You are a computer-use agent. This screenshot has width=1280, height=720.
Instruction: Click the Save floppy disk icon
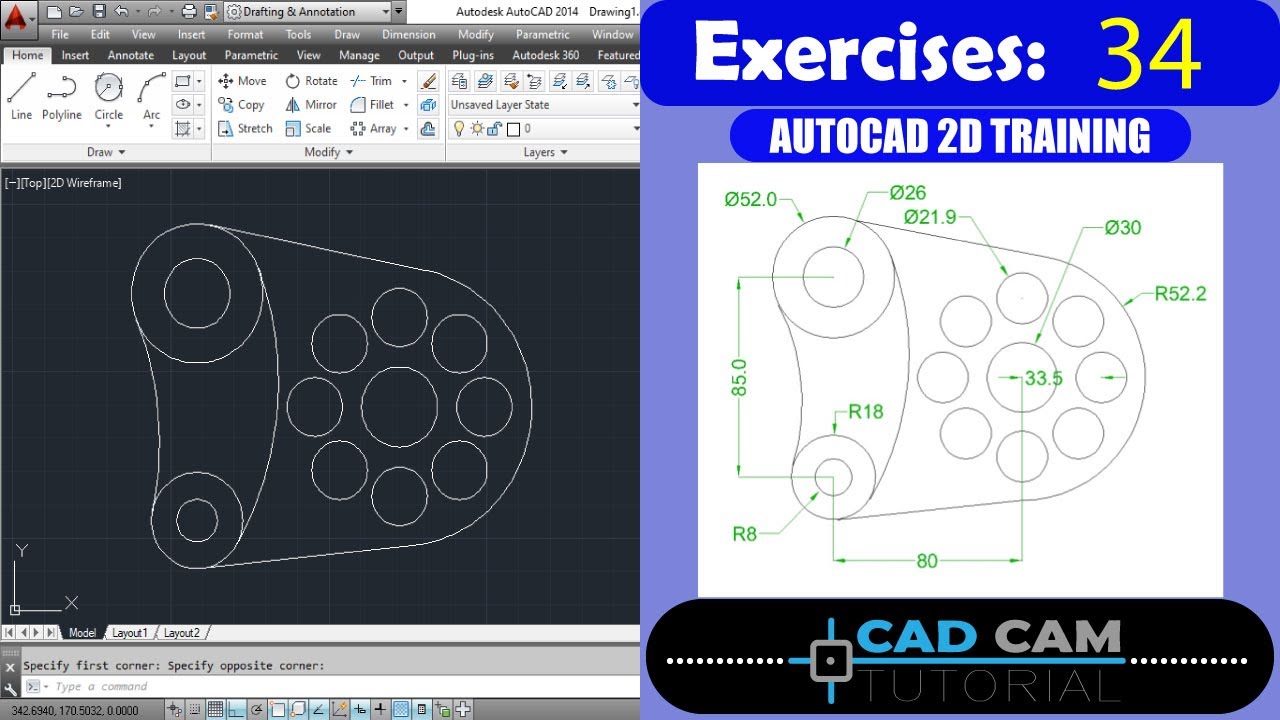coord(99,12)
